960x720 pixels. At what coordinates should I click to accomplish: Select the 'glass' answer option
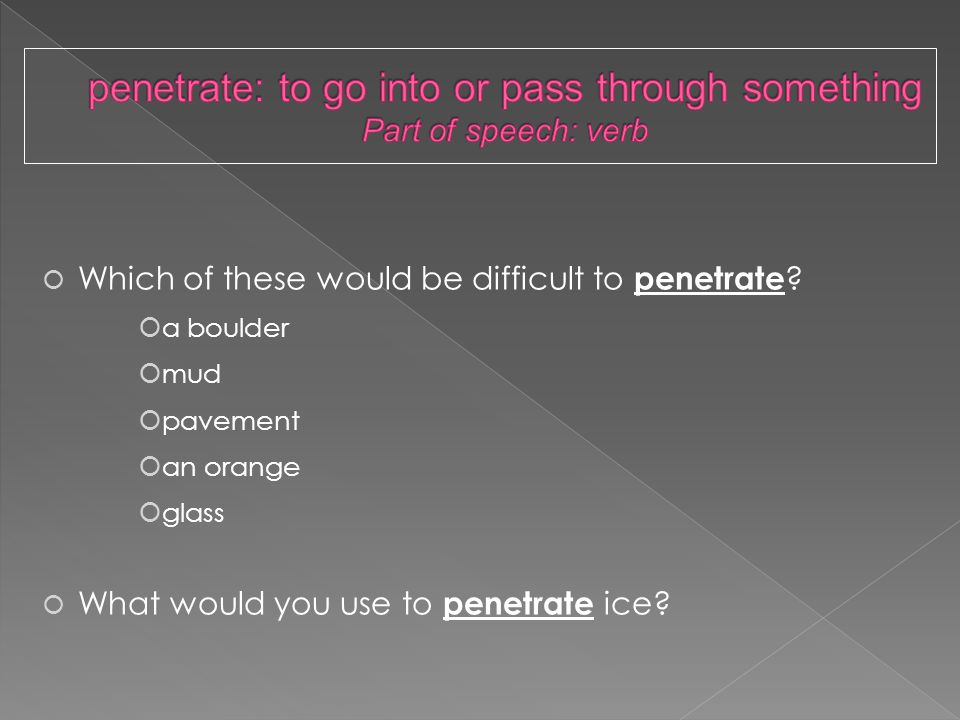pos(193,514)
